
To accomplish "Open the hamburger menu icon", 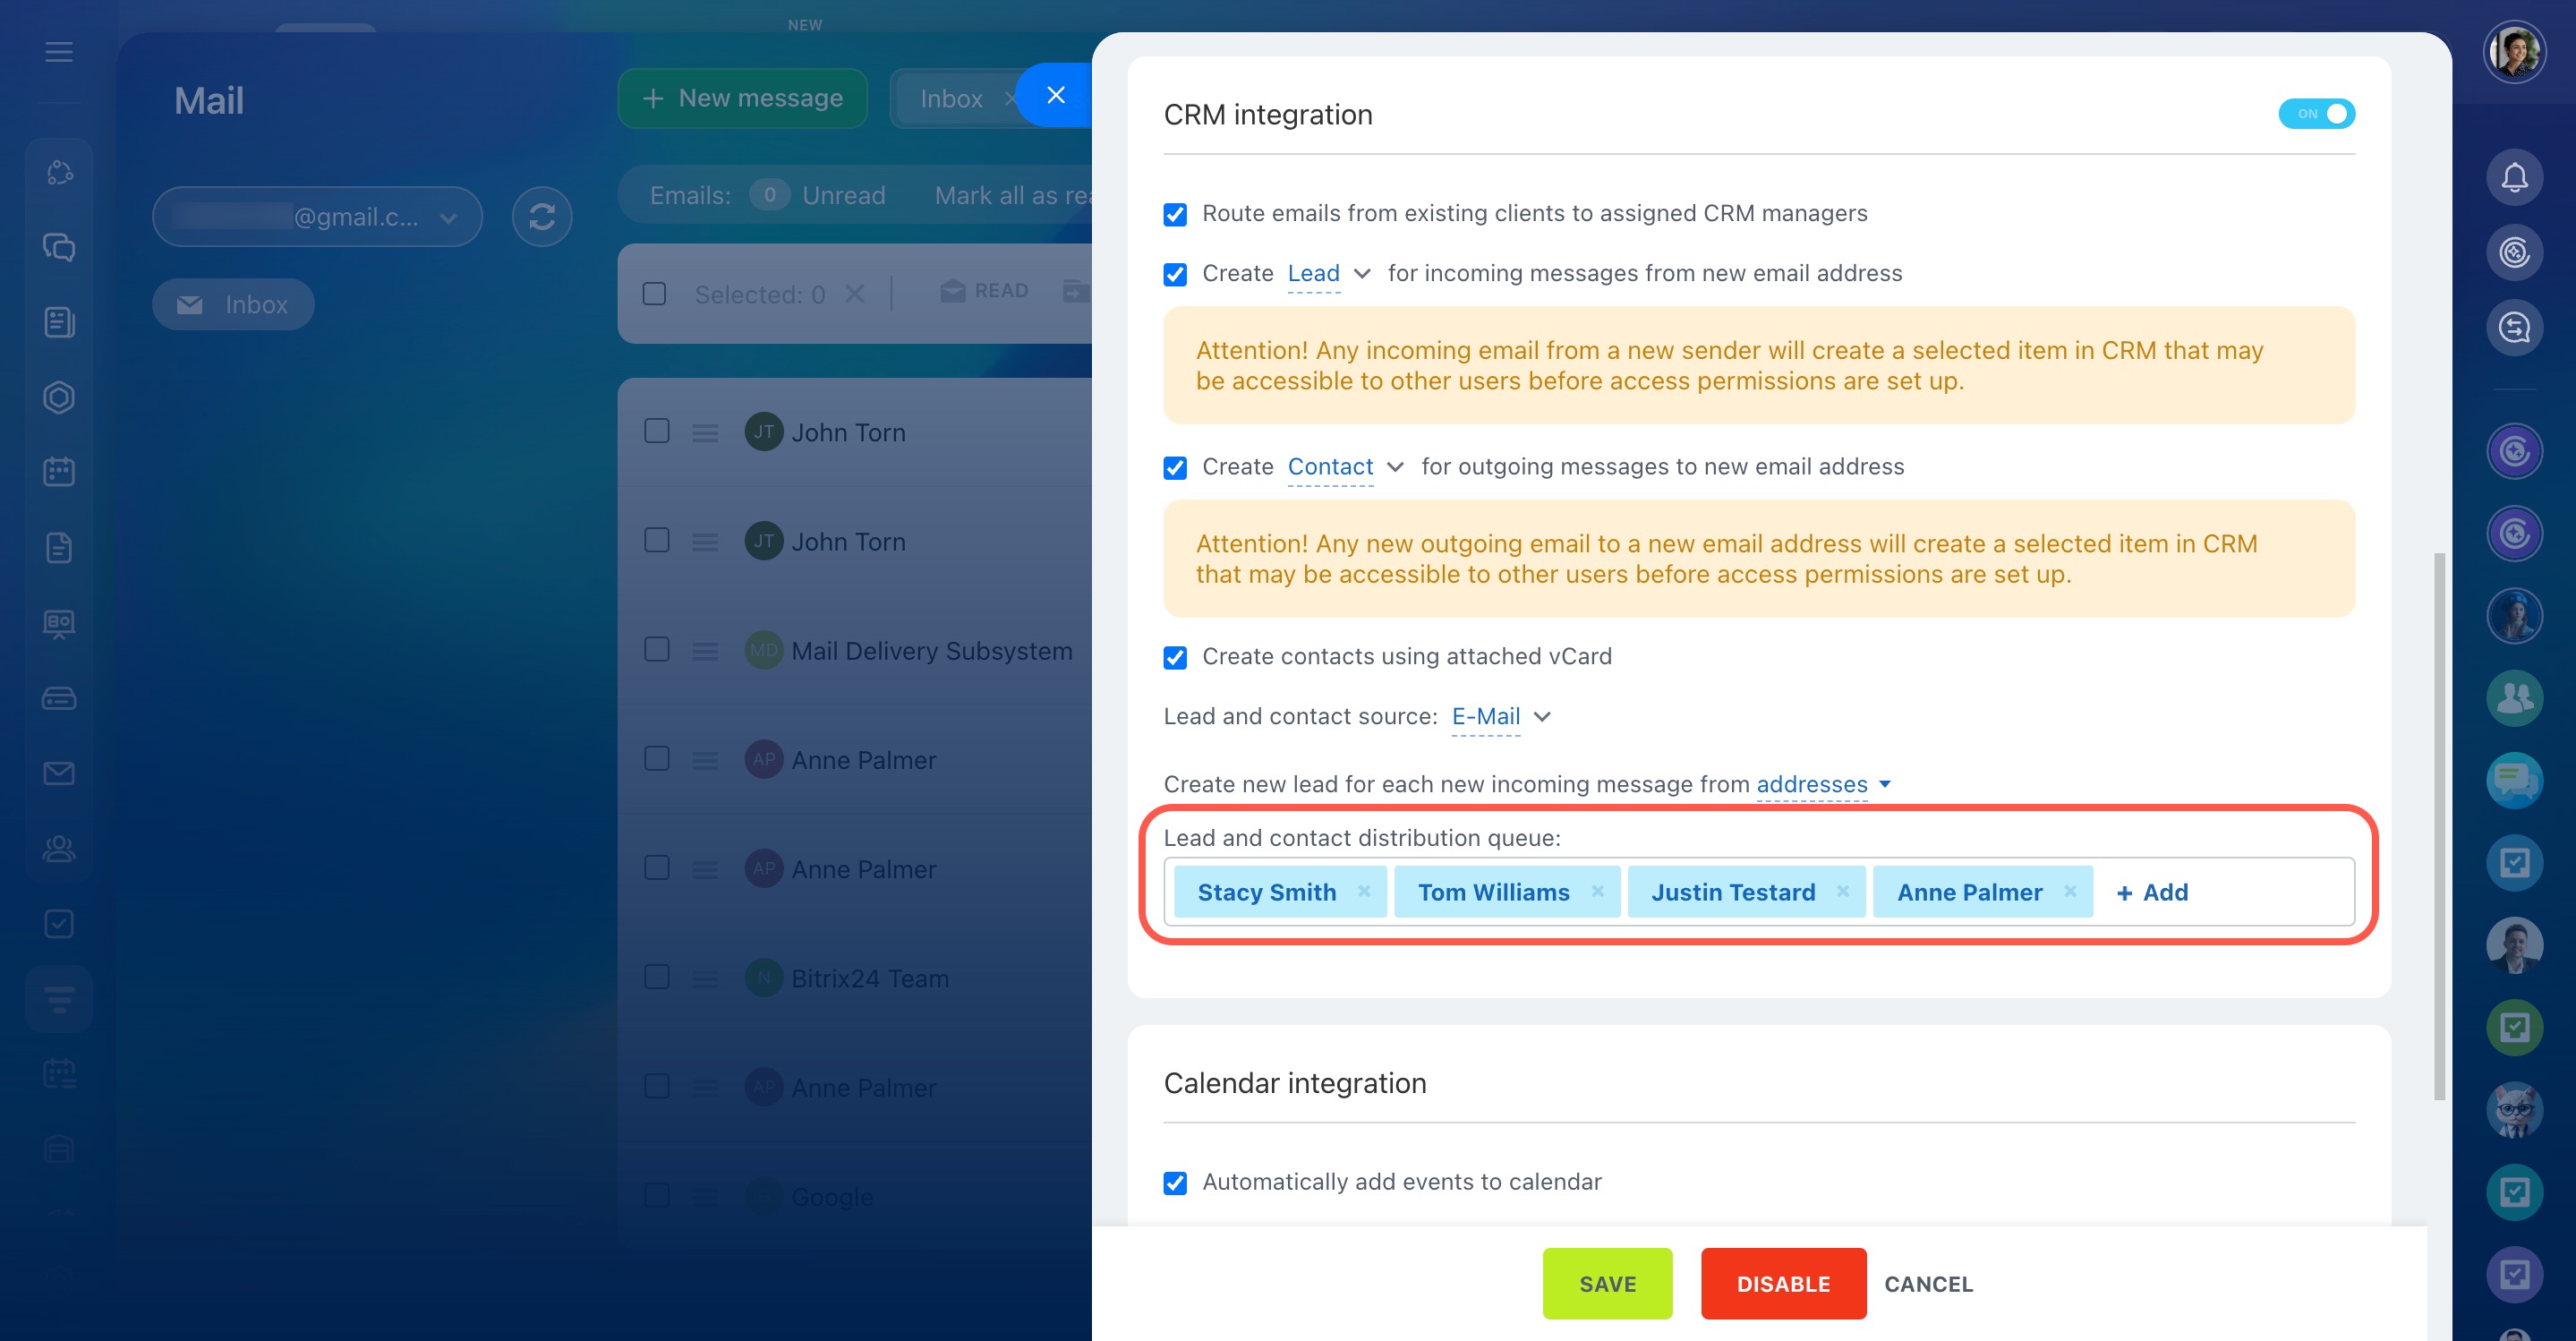I will 59,52.
